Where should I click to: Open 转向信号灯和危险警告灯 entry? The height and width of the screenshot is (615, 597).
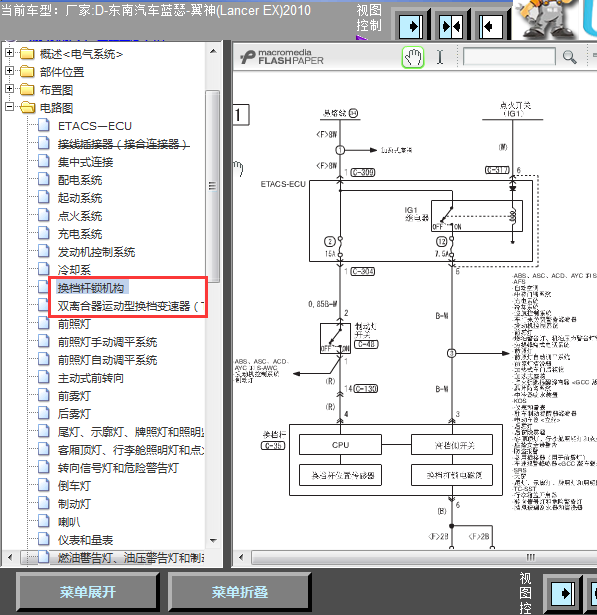coord(118,468)
